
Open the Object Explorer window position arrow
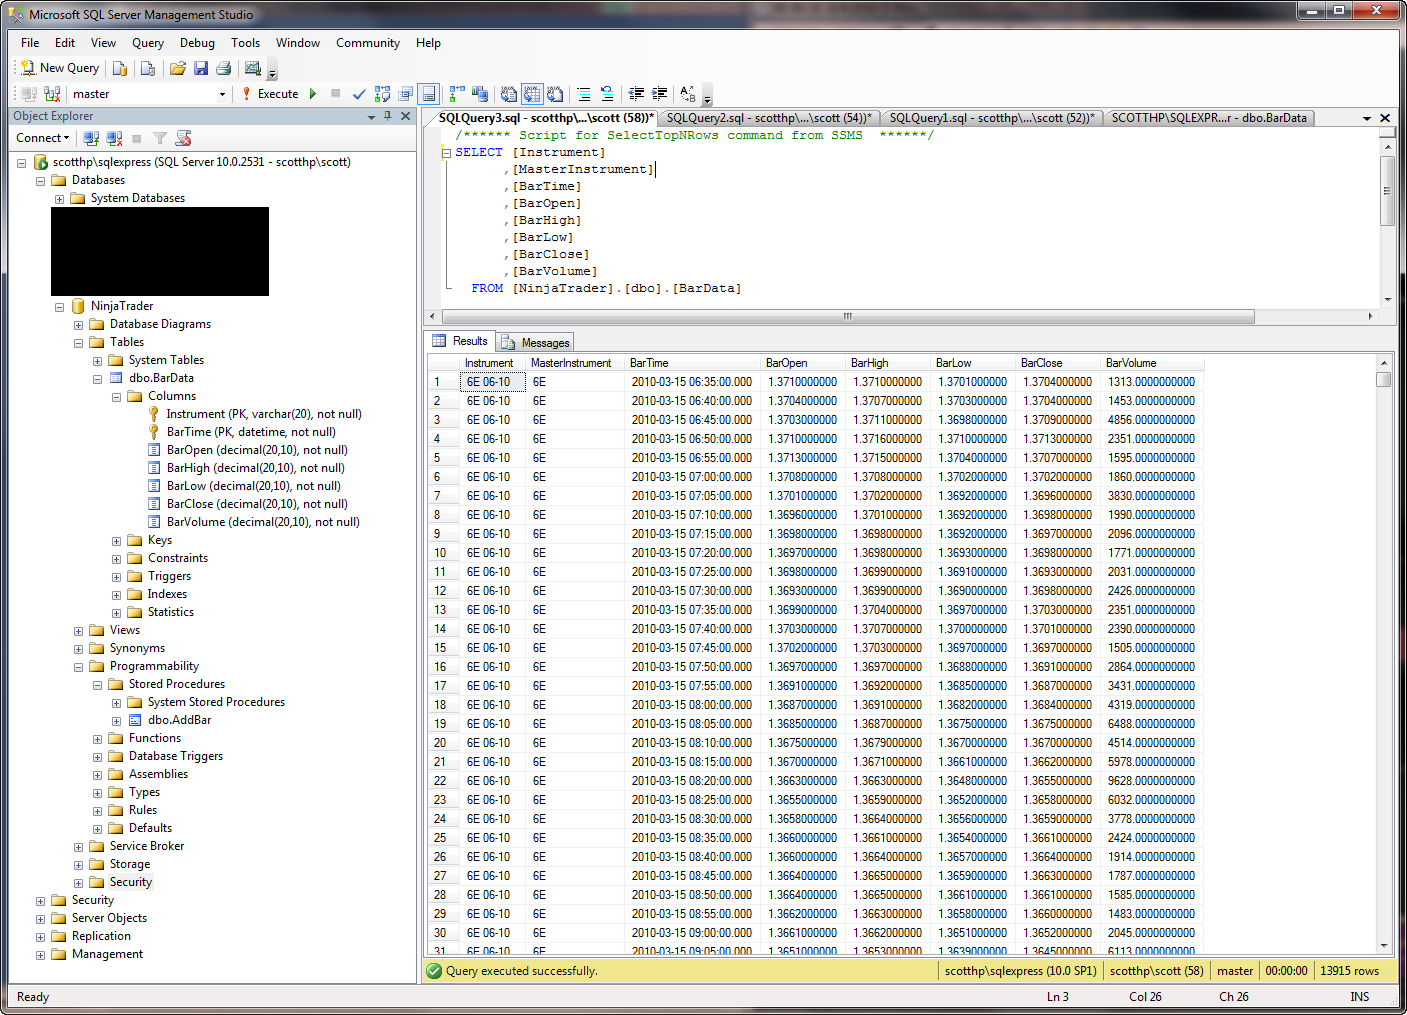point(372,117)
